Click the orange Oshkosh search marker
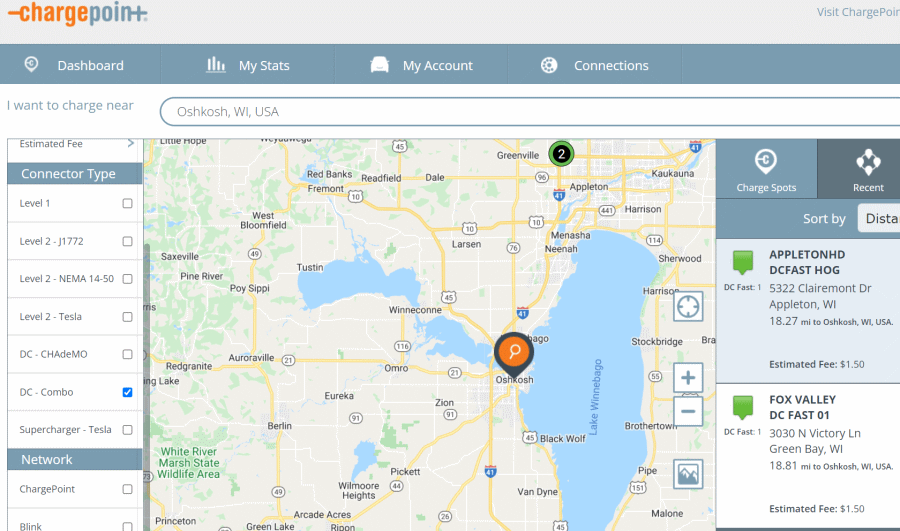This screenshot has height=531, width=900. (514, 354)
